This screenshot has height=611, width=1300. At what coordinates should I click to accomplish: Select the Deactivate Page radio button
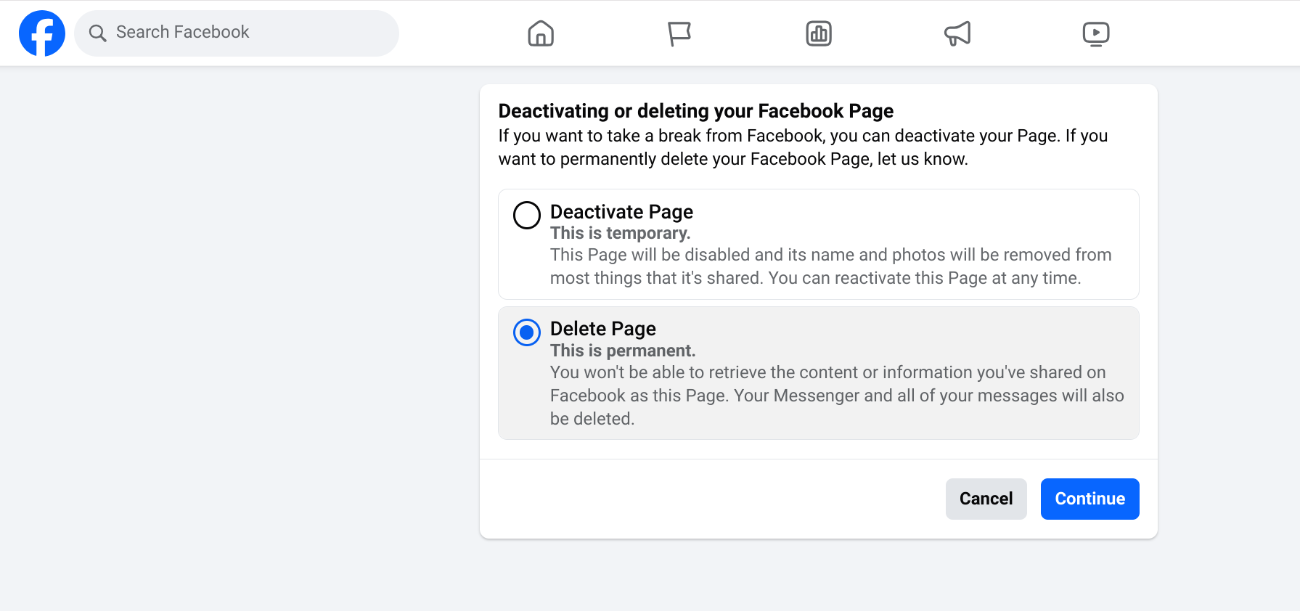click(x=526, y=215)
